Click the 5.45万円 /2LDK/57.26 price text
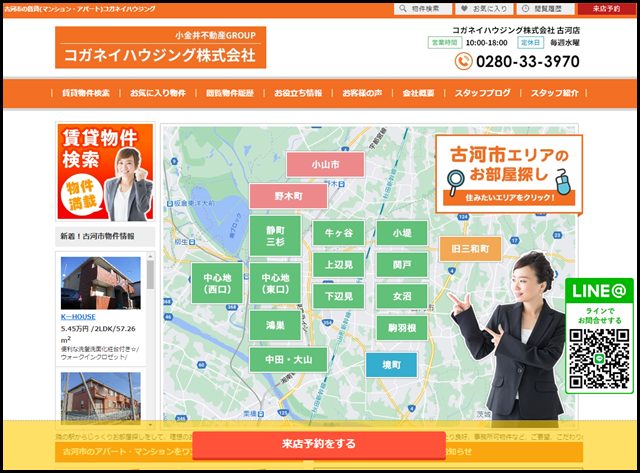The image size is (640, 473). pos(98,329)
